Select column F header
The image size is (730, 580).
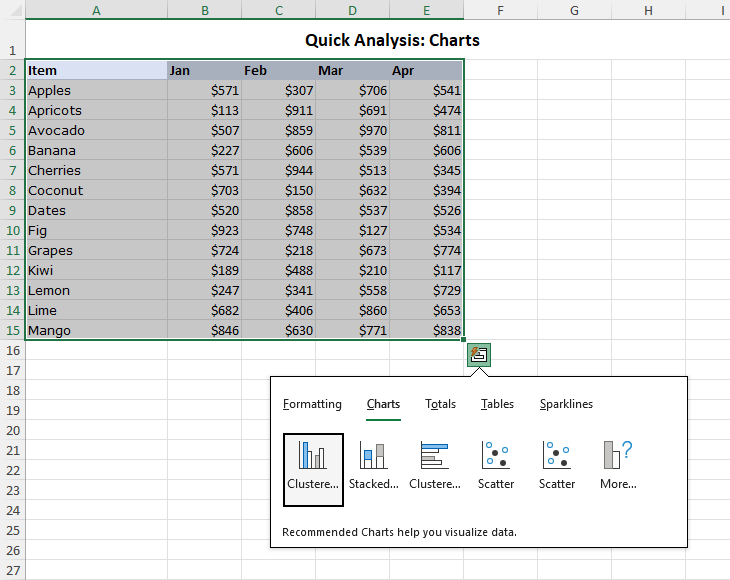click(x=500, y=10)
